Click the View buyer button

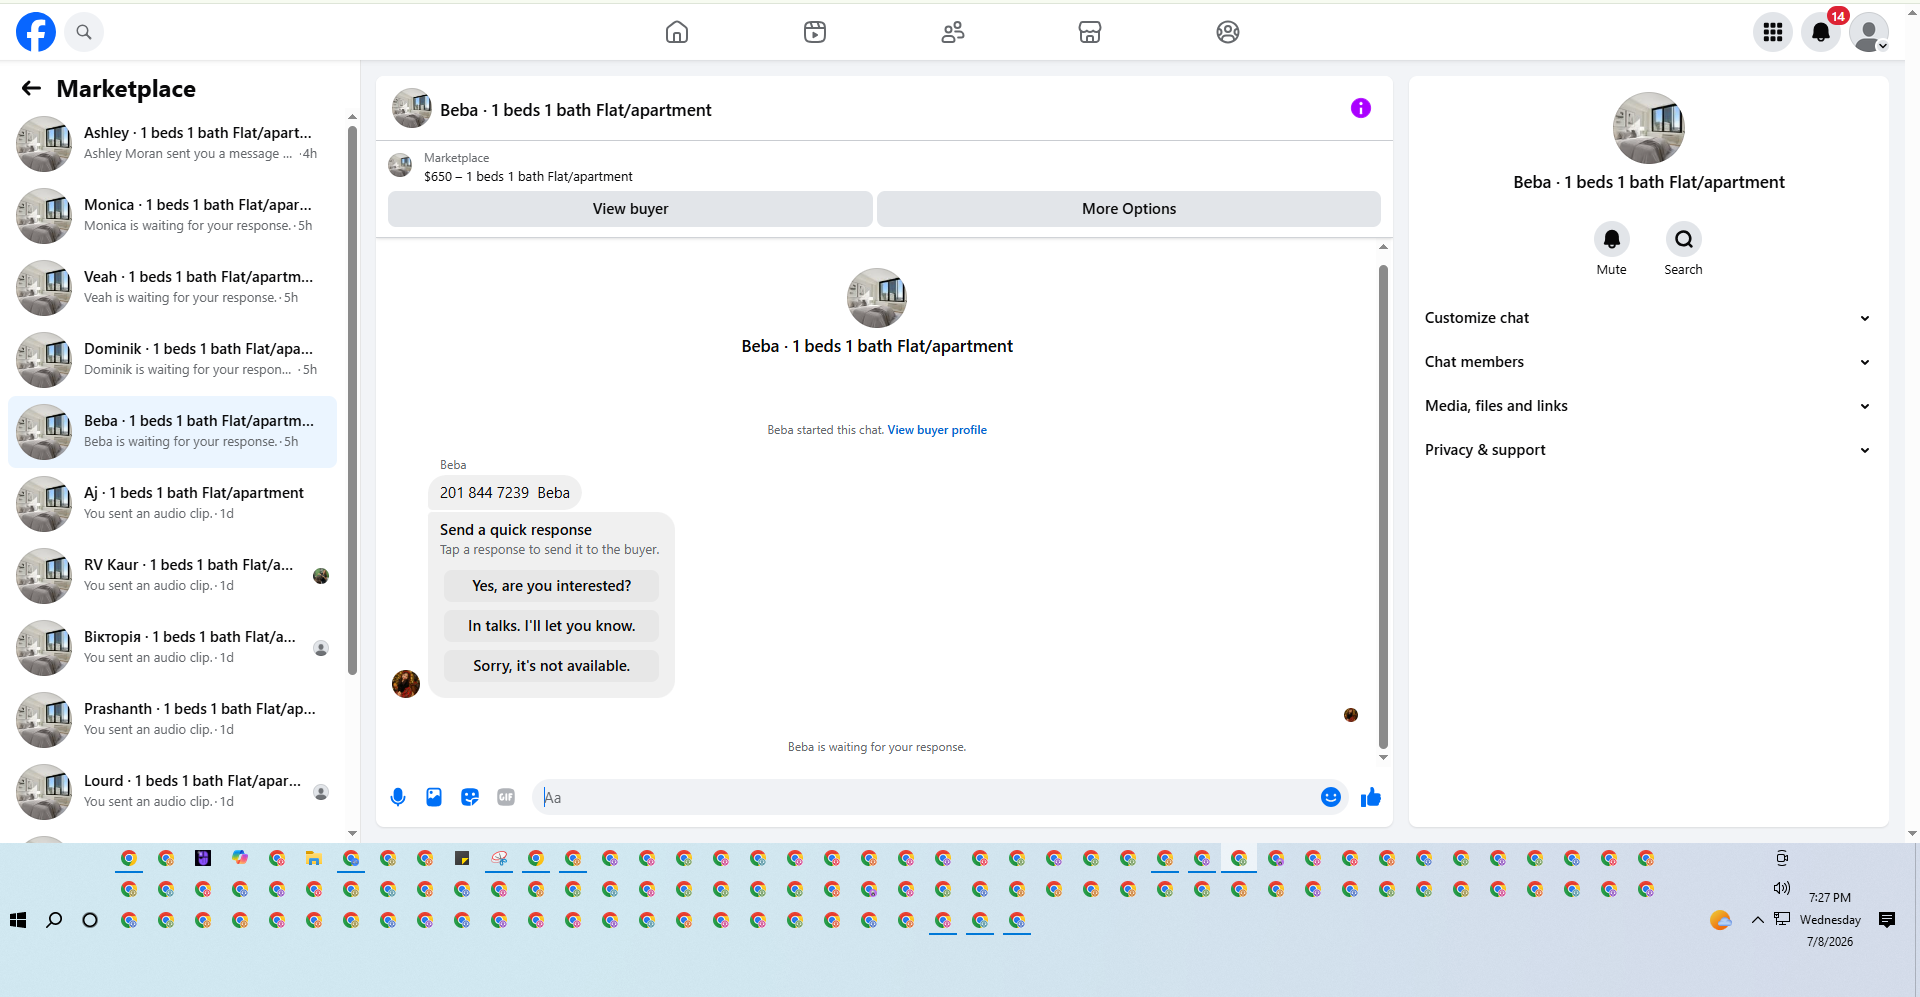(x=630, y=209)
